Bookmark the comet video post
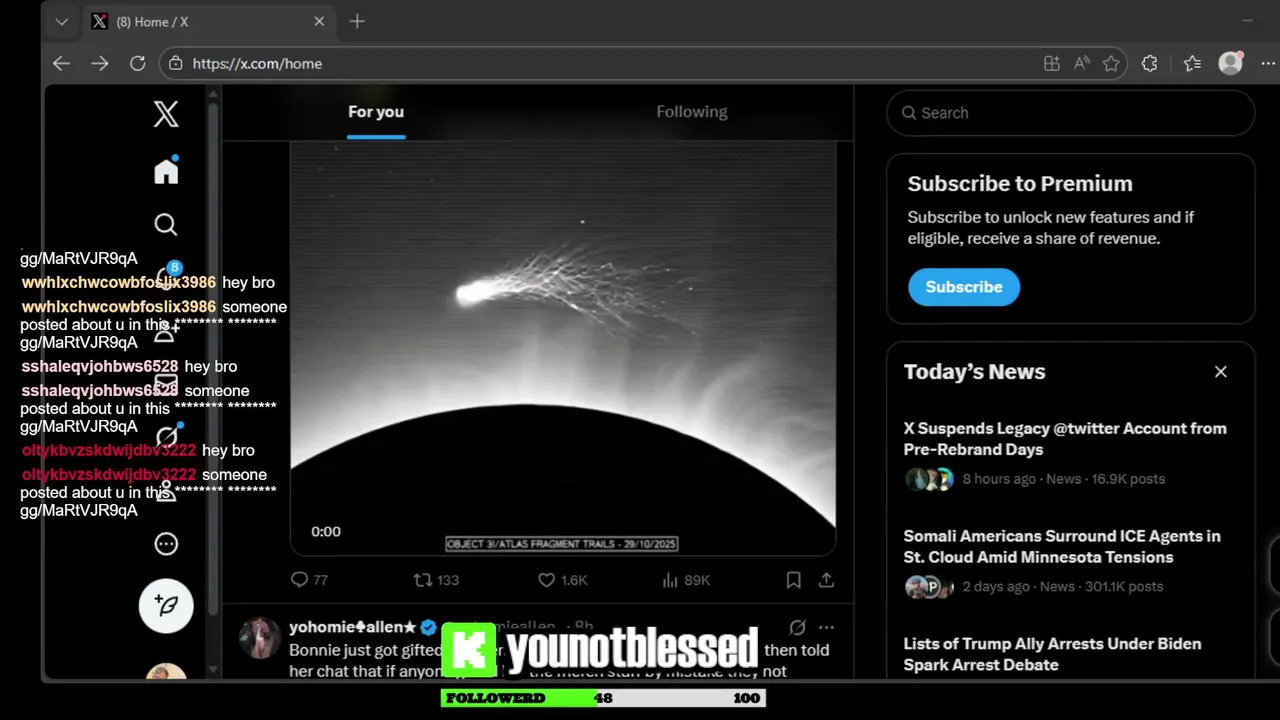Viewport: 1280px width, 720px height. 793,580
